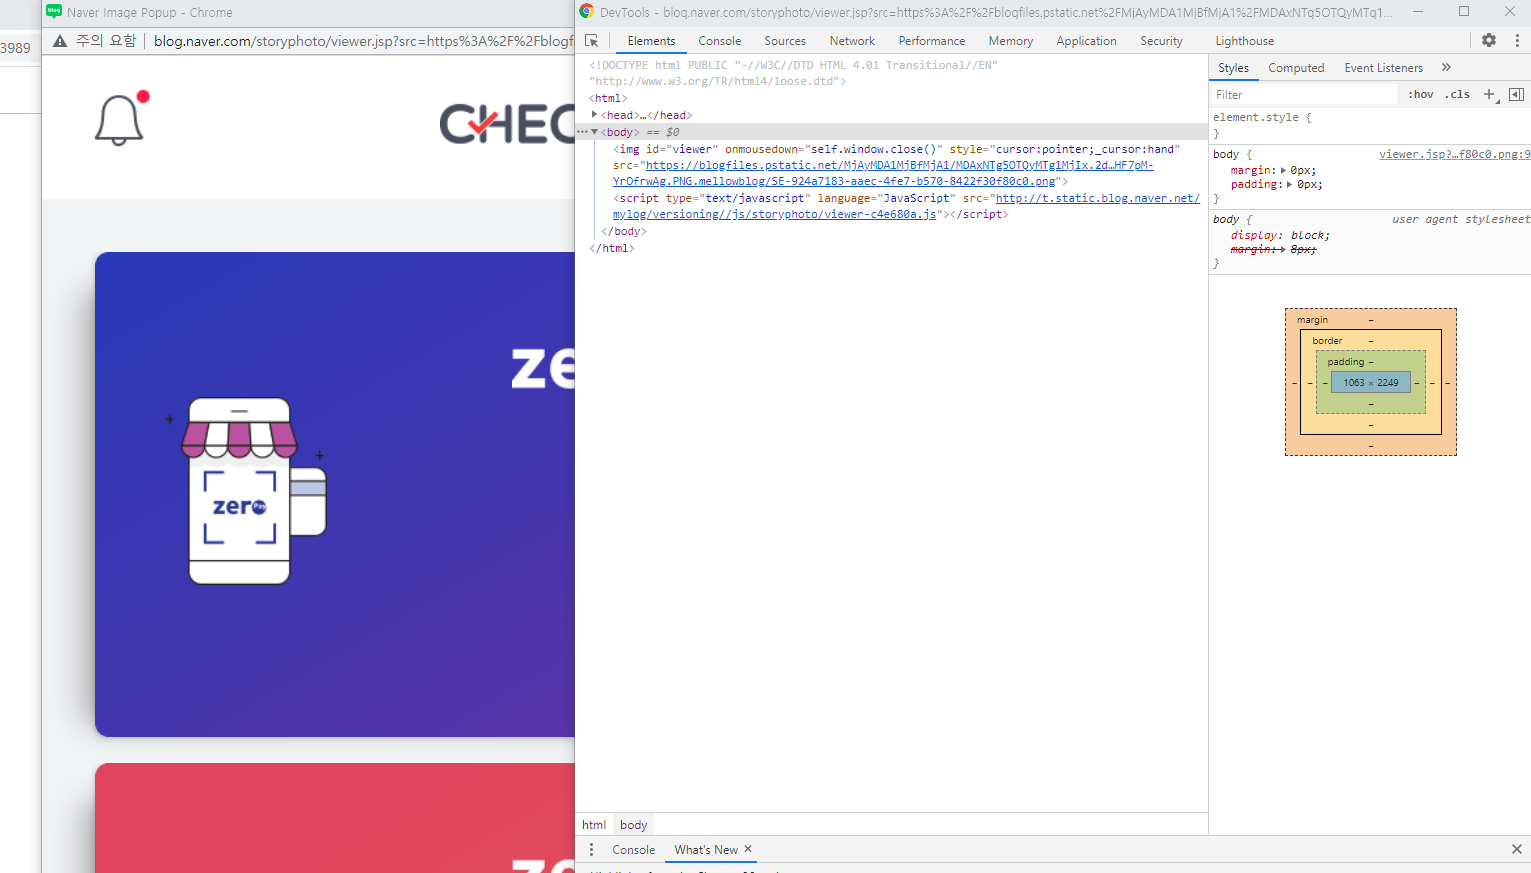Open the Security panel tab

(x=1161, y=41)
